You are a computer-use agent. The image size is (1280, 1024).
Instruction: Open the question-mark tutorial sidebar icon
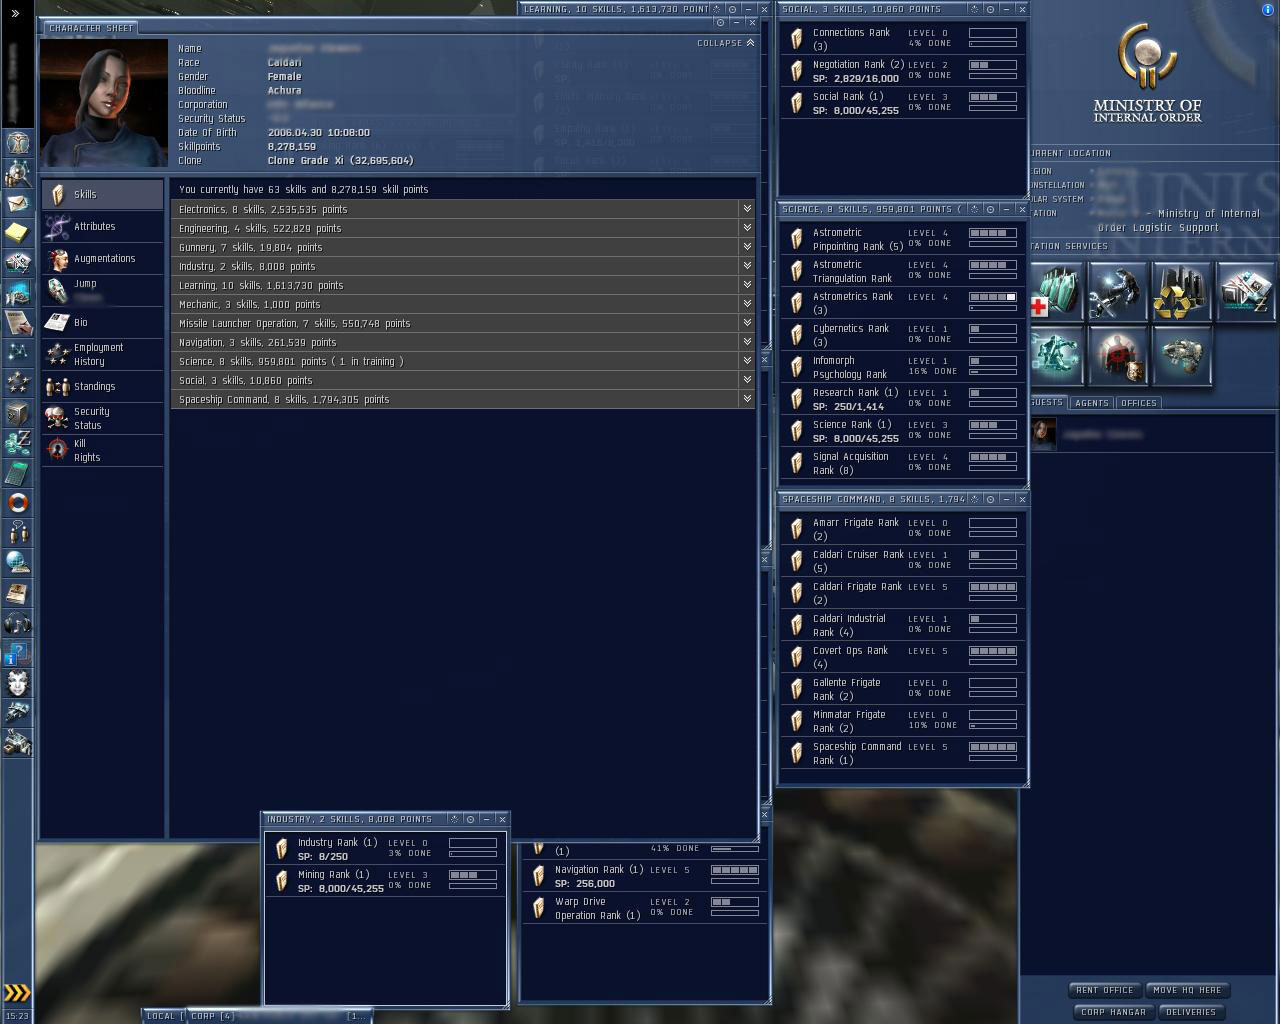pos(18,652)
